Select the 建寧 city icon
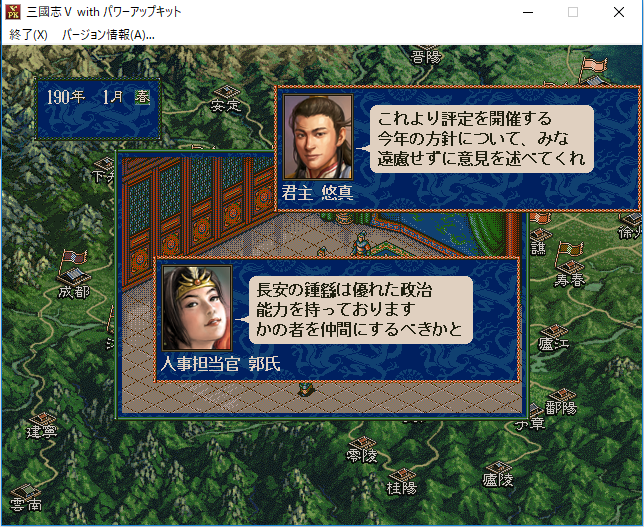The image size is (644, 527). point(41,420)
